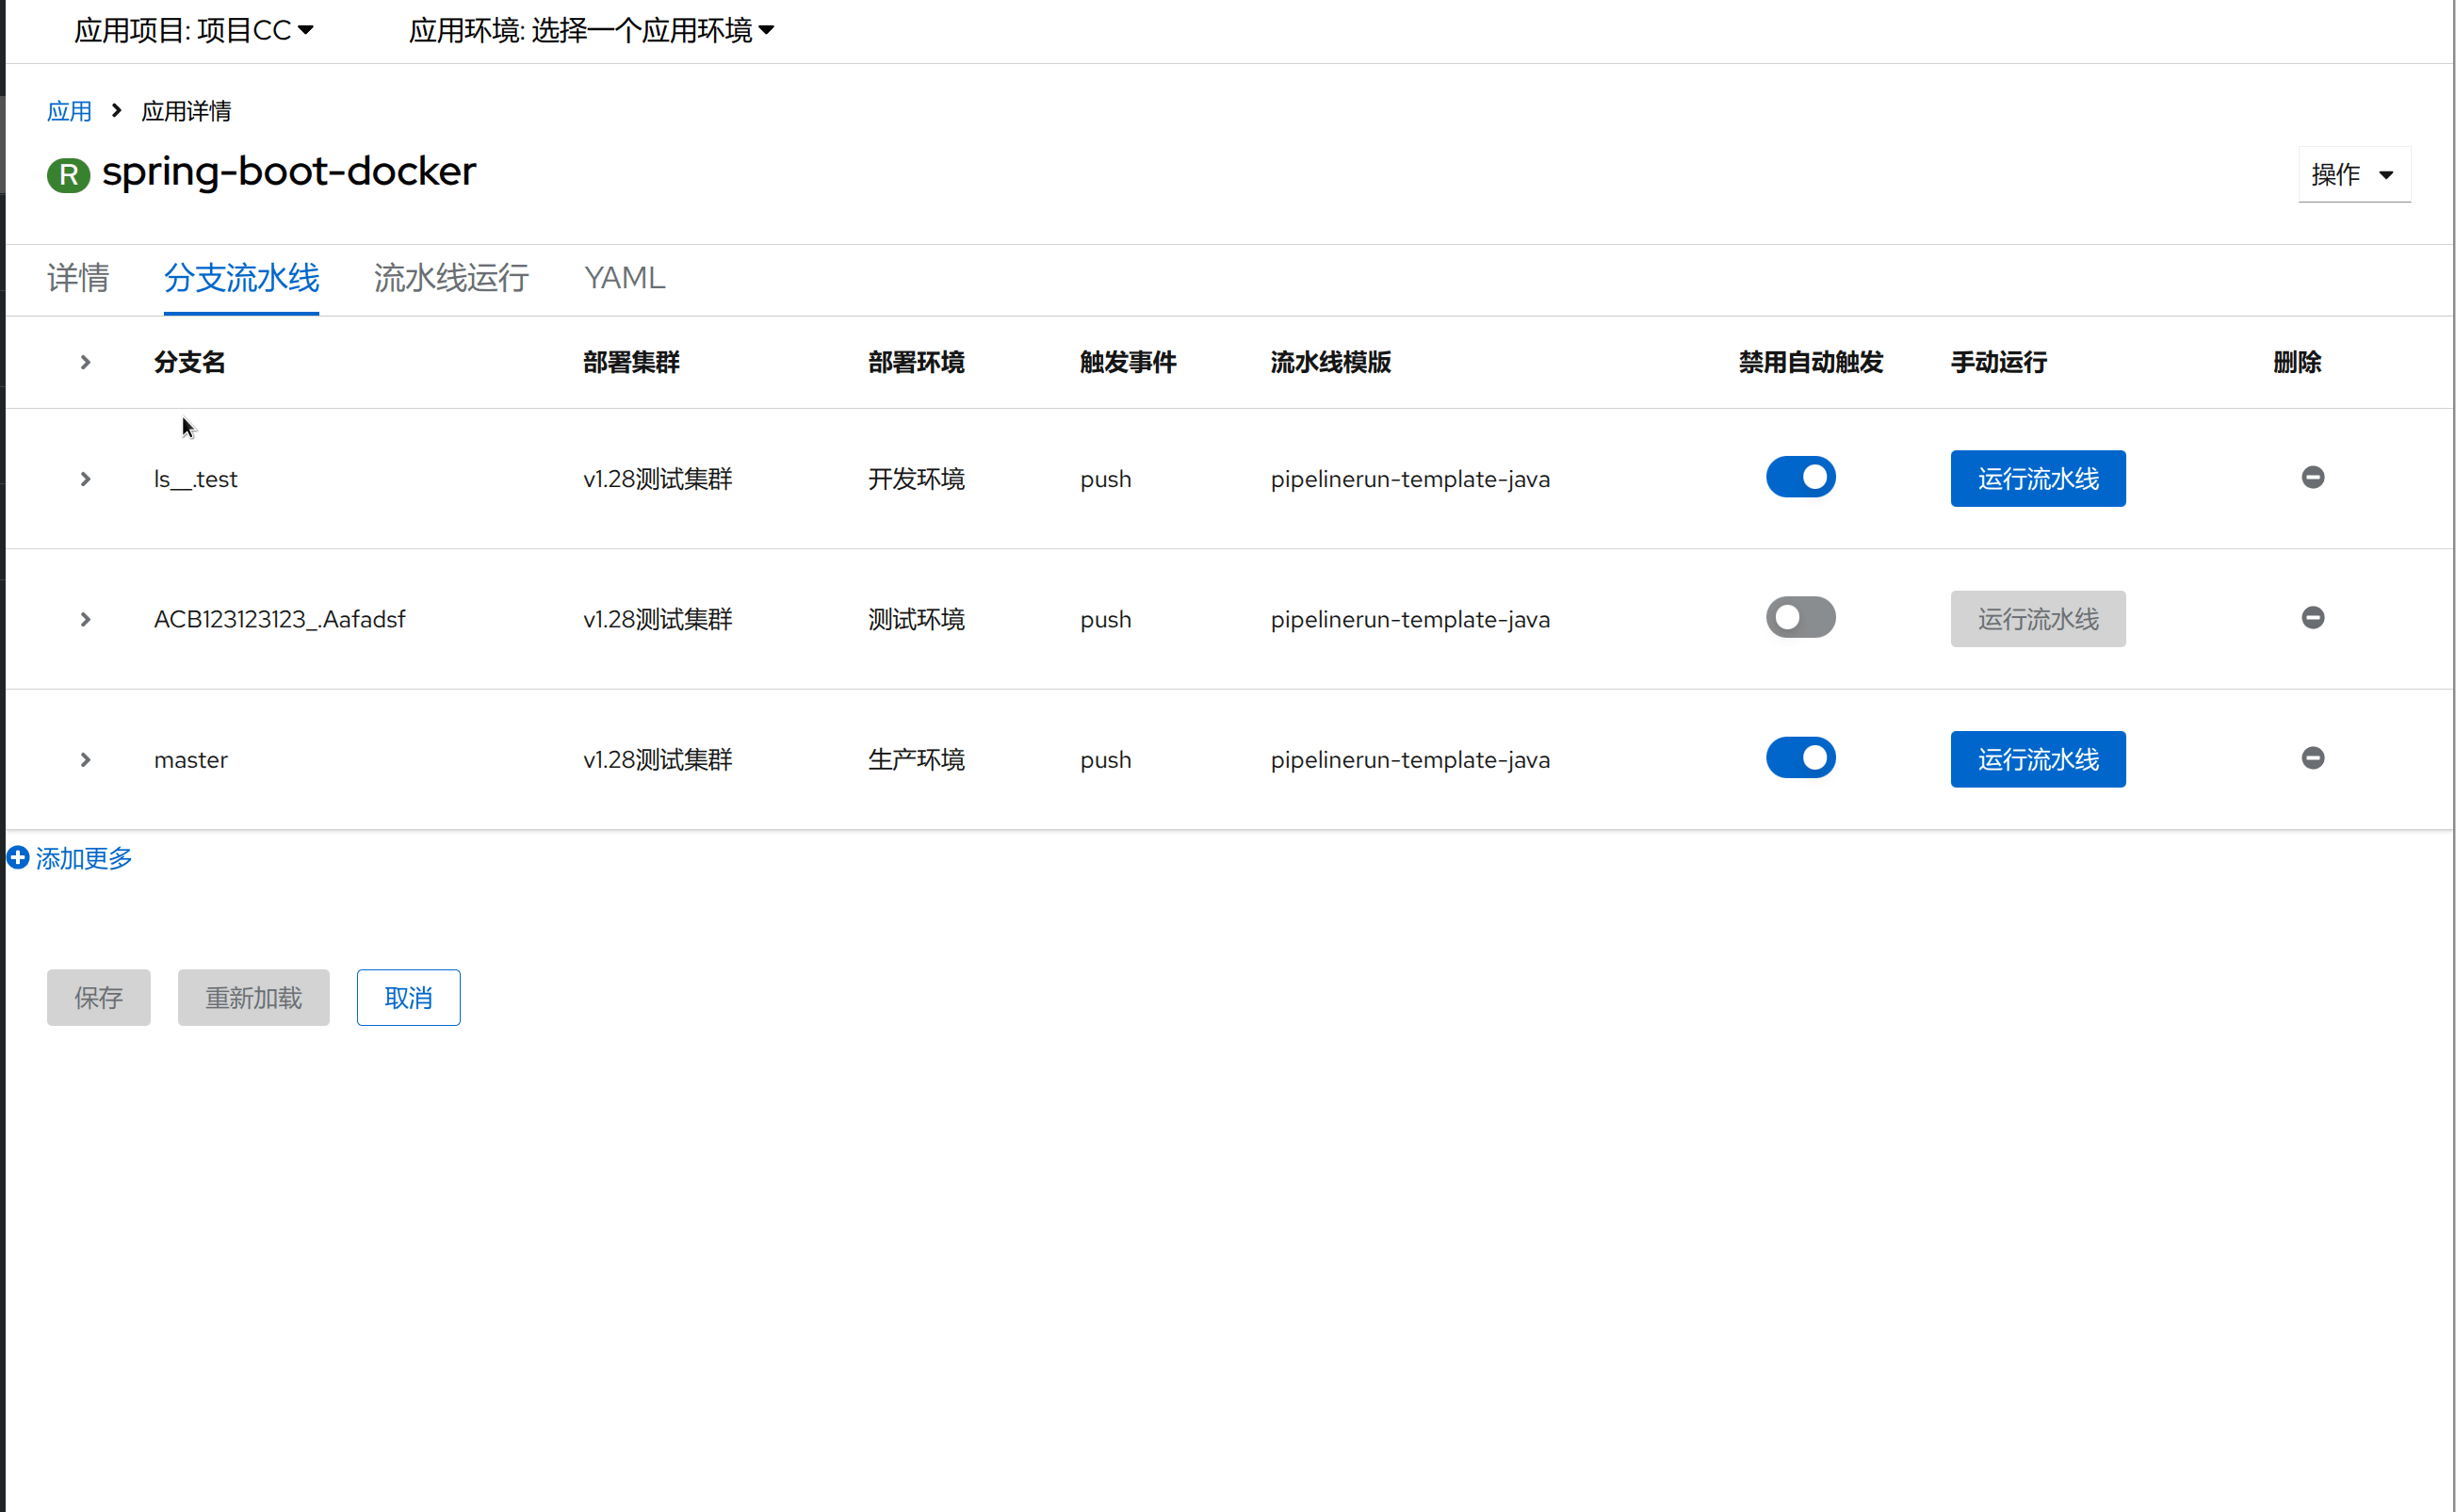Click plus icon beside 添加更多
Image resolution: width=2456 pixels, height=1512 pixels.
coord(17,857)
